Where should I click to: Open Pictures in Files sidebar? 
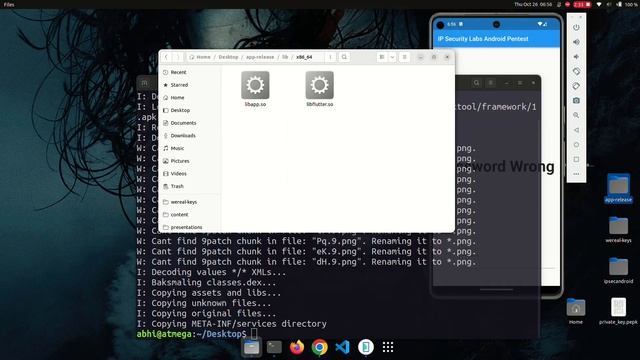click(x=190, y=161)
